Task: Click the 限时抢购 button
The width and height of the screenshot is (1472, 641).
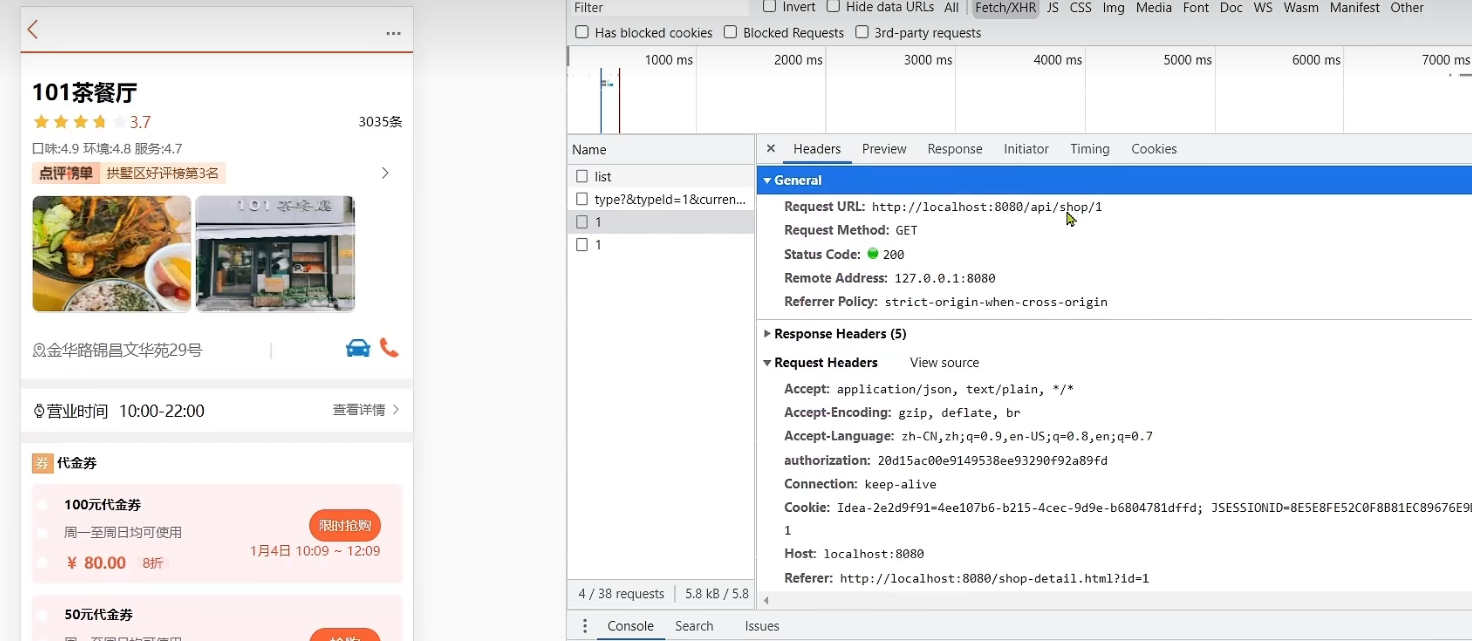Action: (345, 526)
